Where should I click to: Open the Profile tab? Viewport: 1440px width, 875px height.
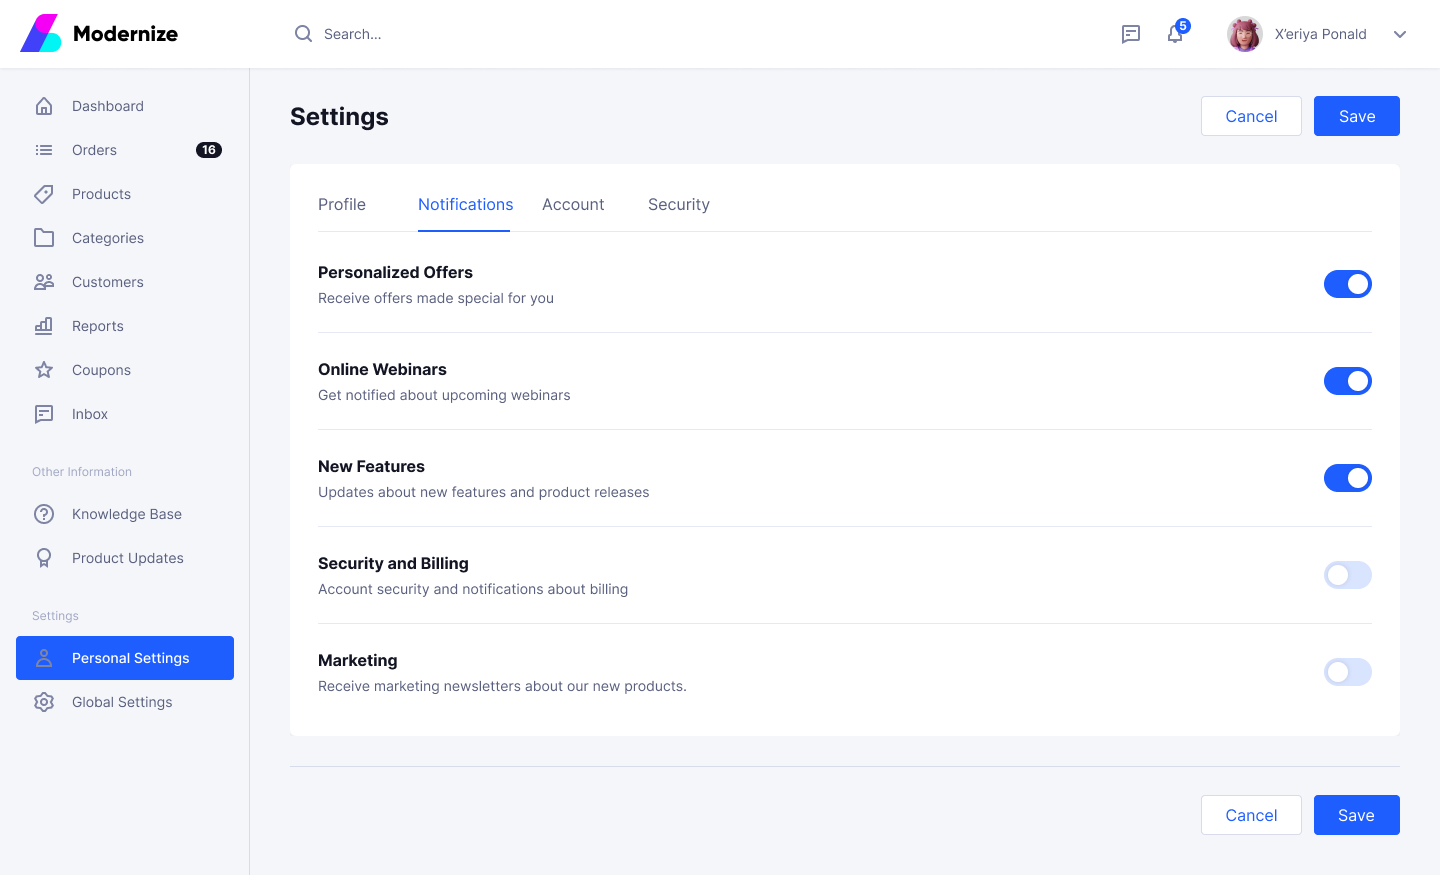(x=342, y=204)
